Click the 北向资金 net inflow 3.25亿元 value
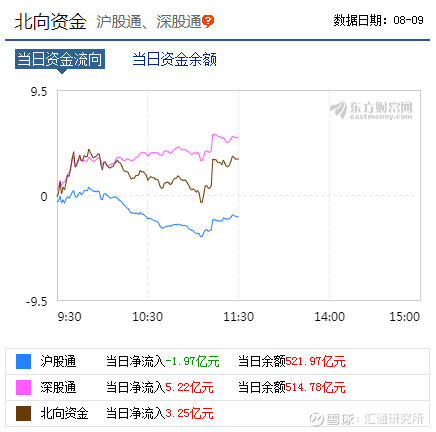 coord(189,413)
